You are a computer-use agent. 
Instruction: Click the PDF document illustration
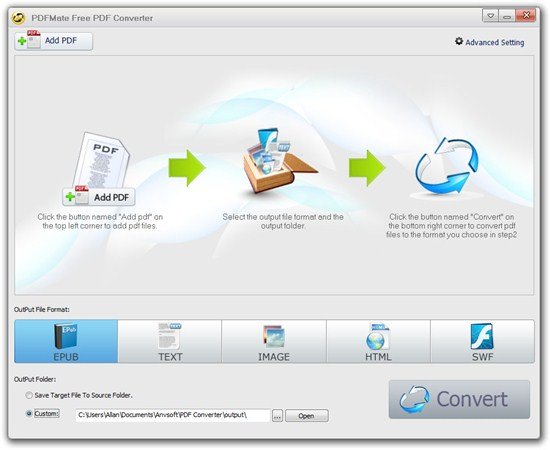point(101,161)
